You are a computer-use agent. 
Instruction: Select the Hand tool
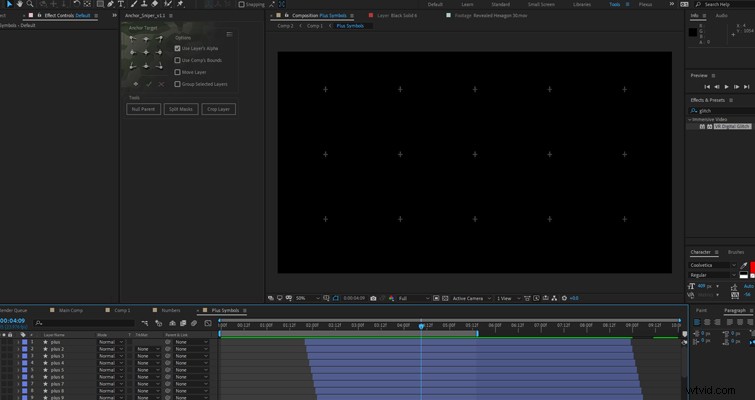click(20, 4)
